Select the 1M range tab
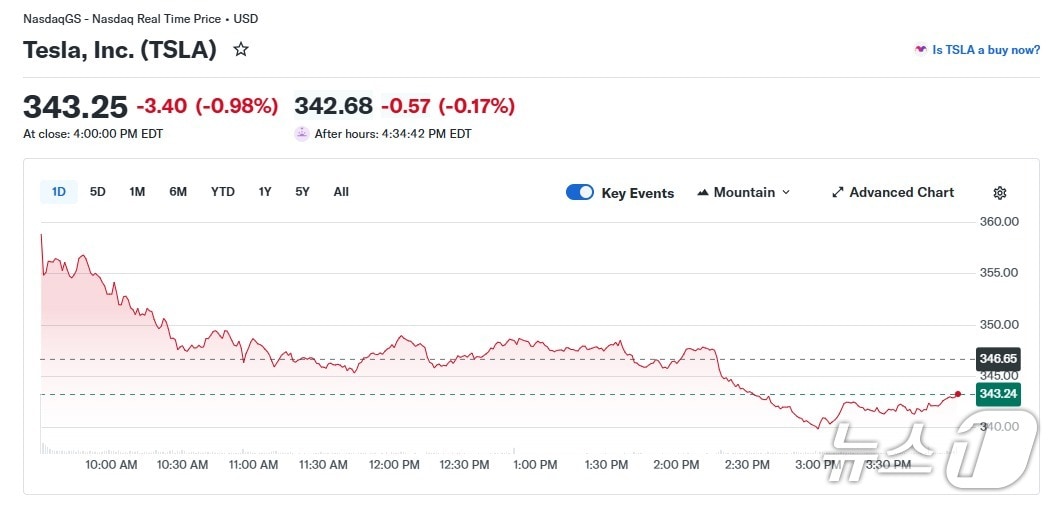 click(137, 192)
